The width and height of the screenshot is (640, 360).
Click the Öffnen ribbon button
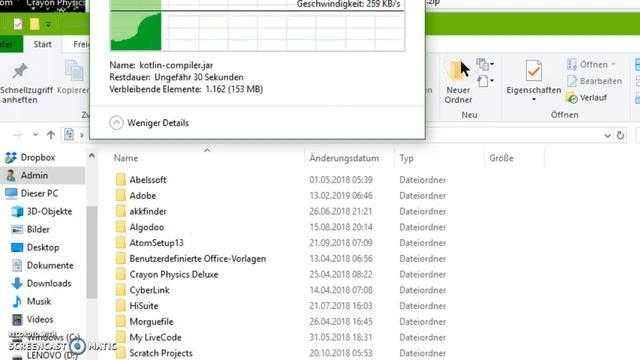[x=590, y=64]
